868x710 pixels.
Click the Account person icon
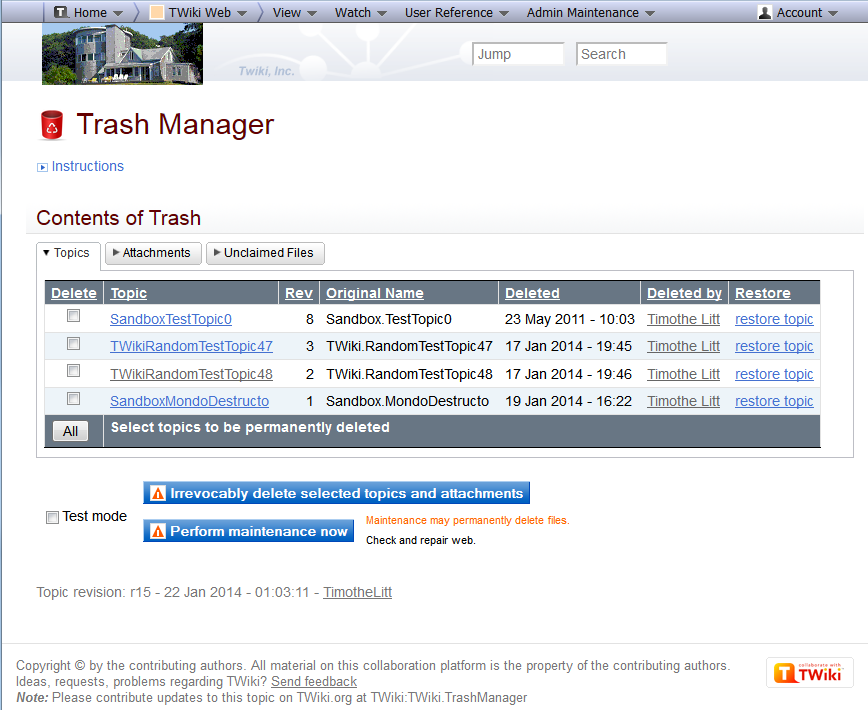coord(765,13)
